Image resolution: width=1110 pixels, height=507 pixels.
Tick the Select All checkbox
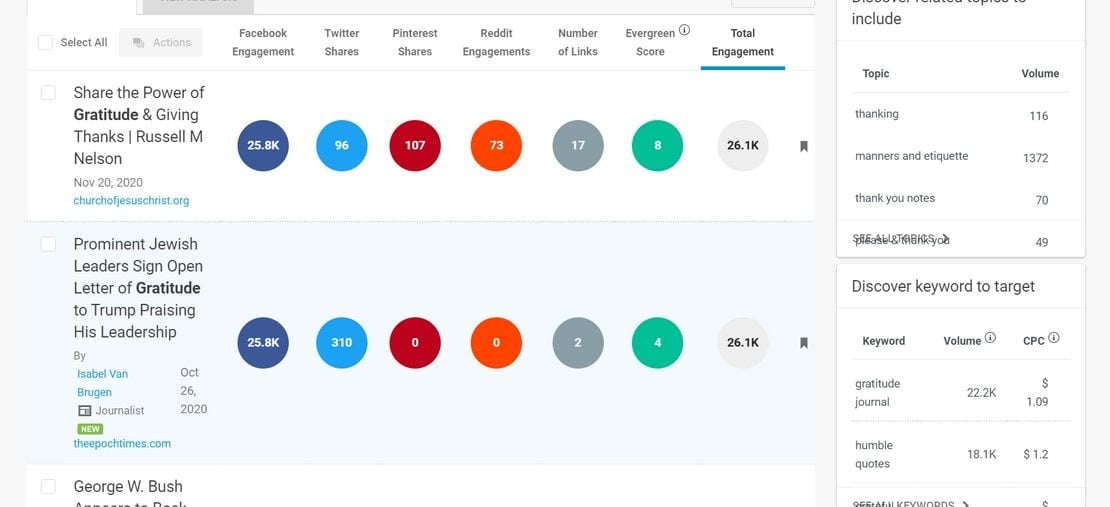click(45, 42)
